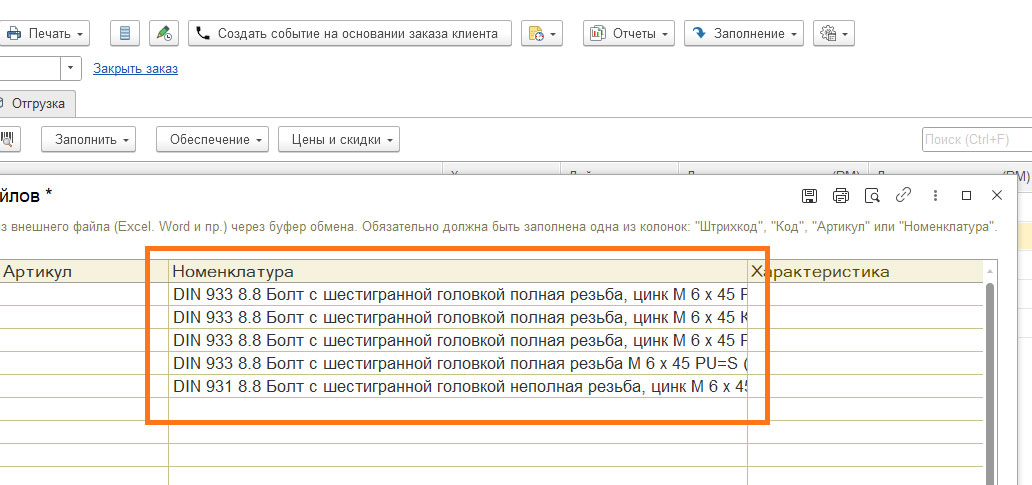Screen dimensions: 1032x485
Task: Click the save diskette icon in dialog
Action: click(810, 195)
